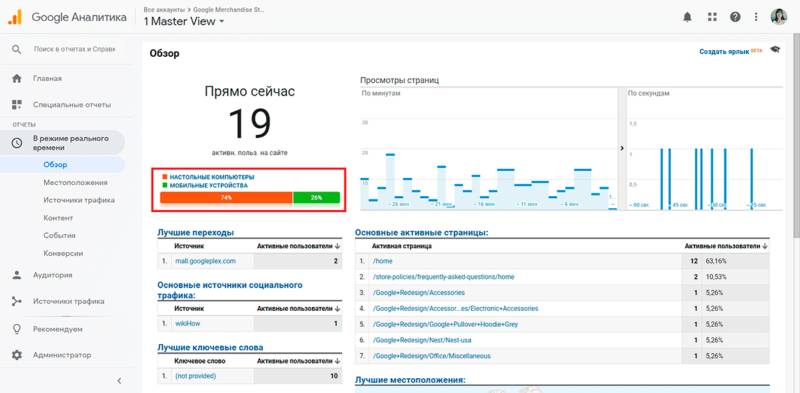Screen dimensions: 800x393
Task: Click the Лучшие ключевые слова heading
Action: point(210,347)
